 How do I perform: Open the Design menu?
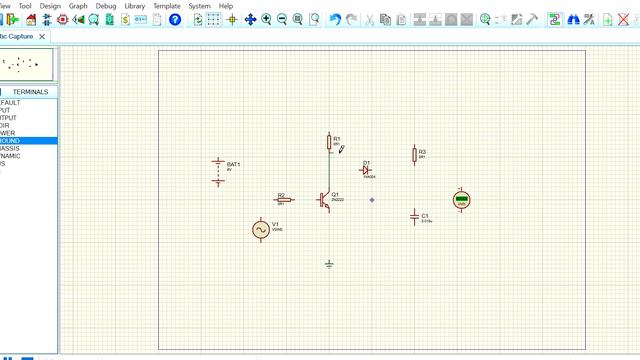click(50, 6)
